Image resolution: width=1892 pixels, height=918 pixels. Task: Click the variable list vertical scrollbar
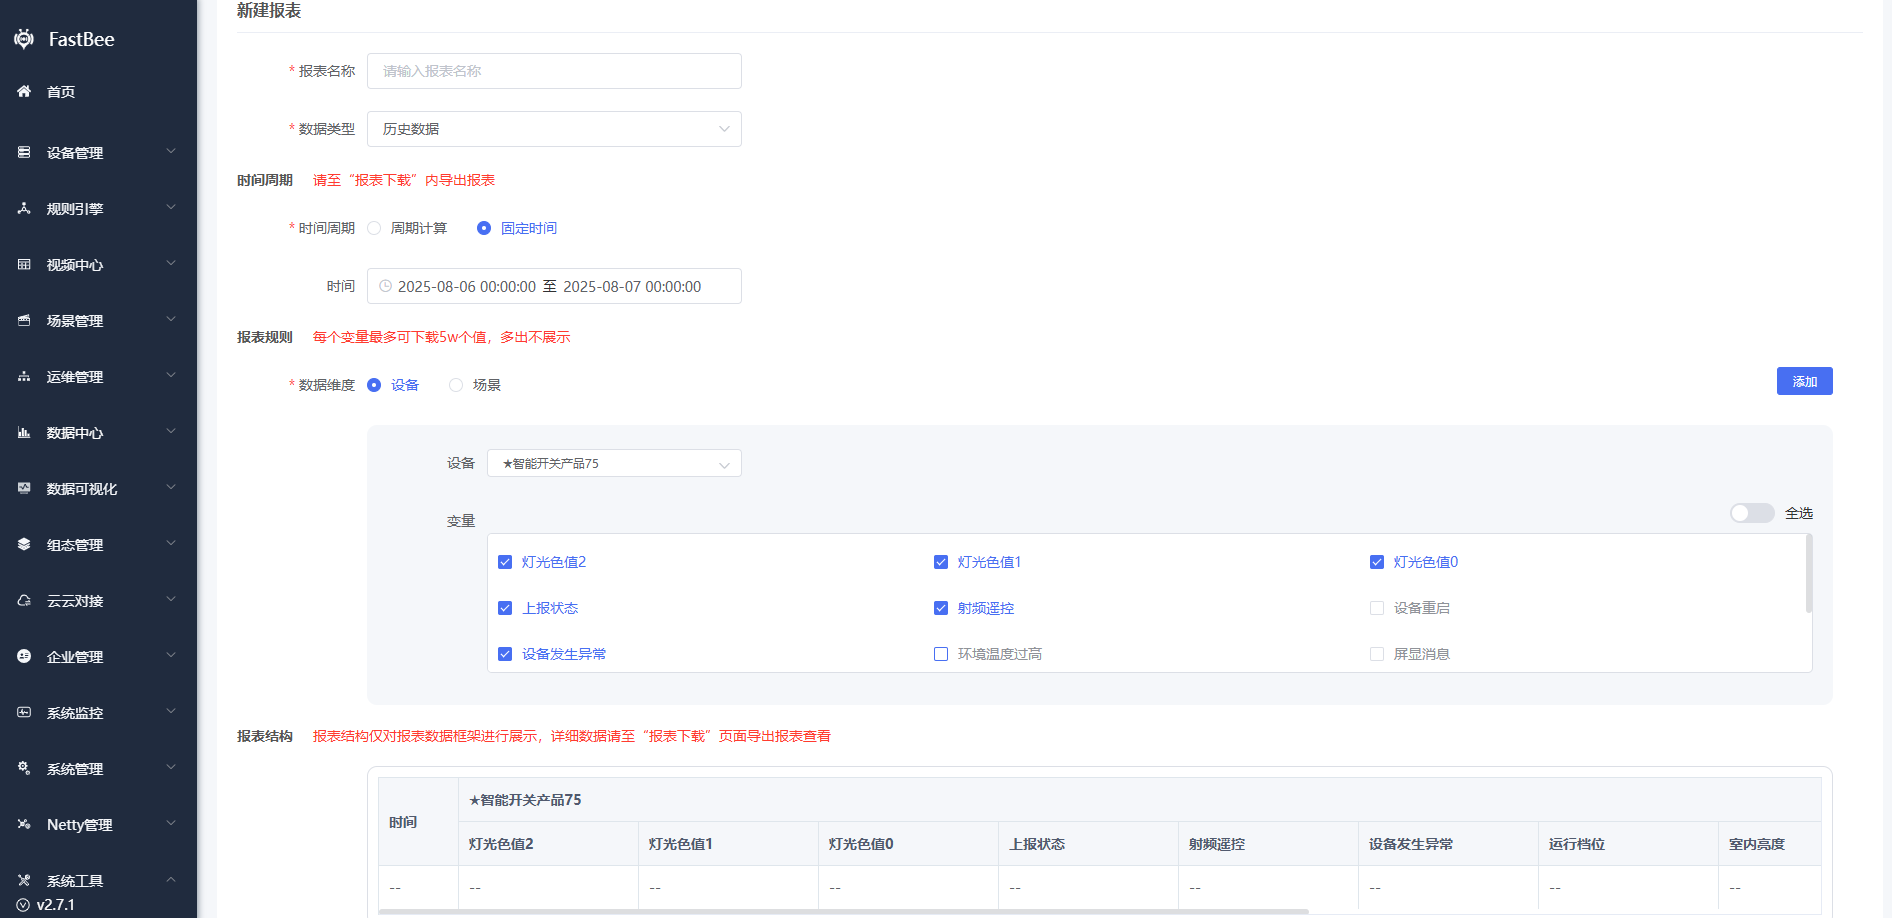point(1808,574)
